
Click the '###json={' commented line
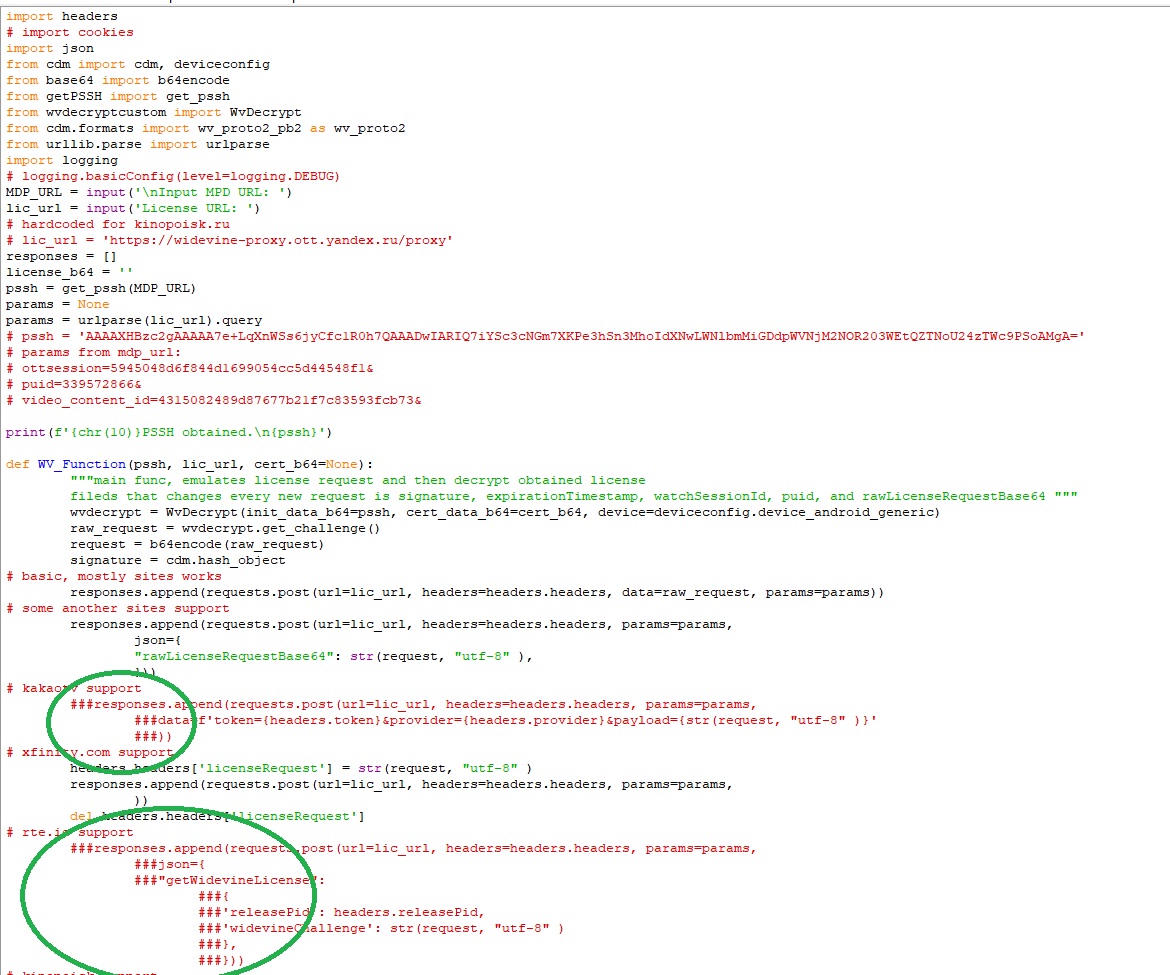coord(169,865)
